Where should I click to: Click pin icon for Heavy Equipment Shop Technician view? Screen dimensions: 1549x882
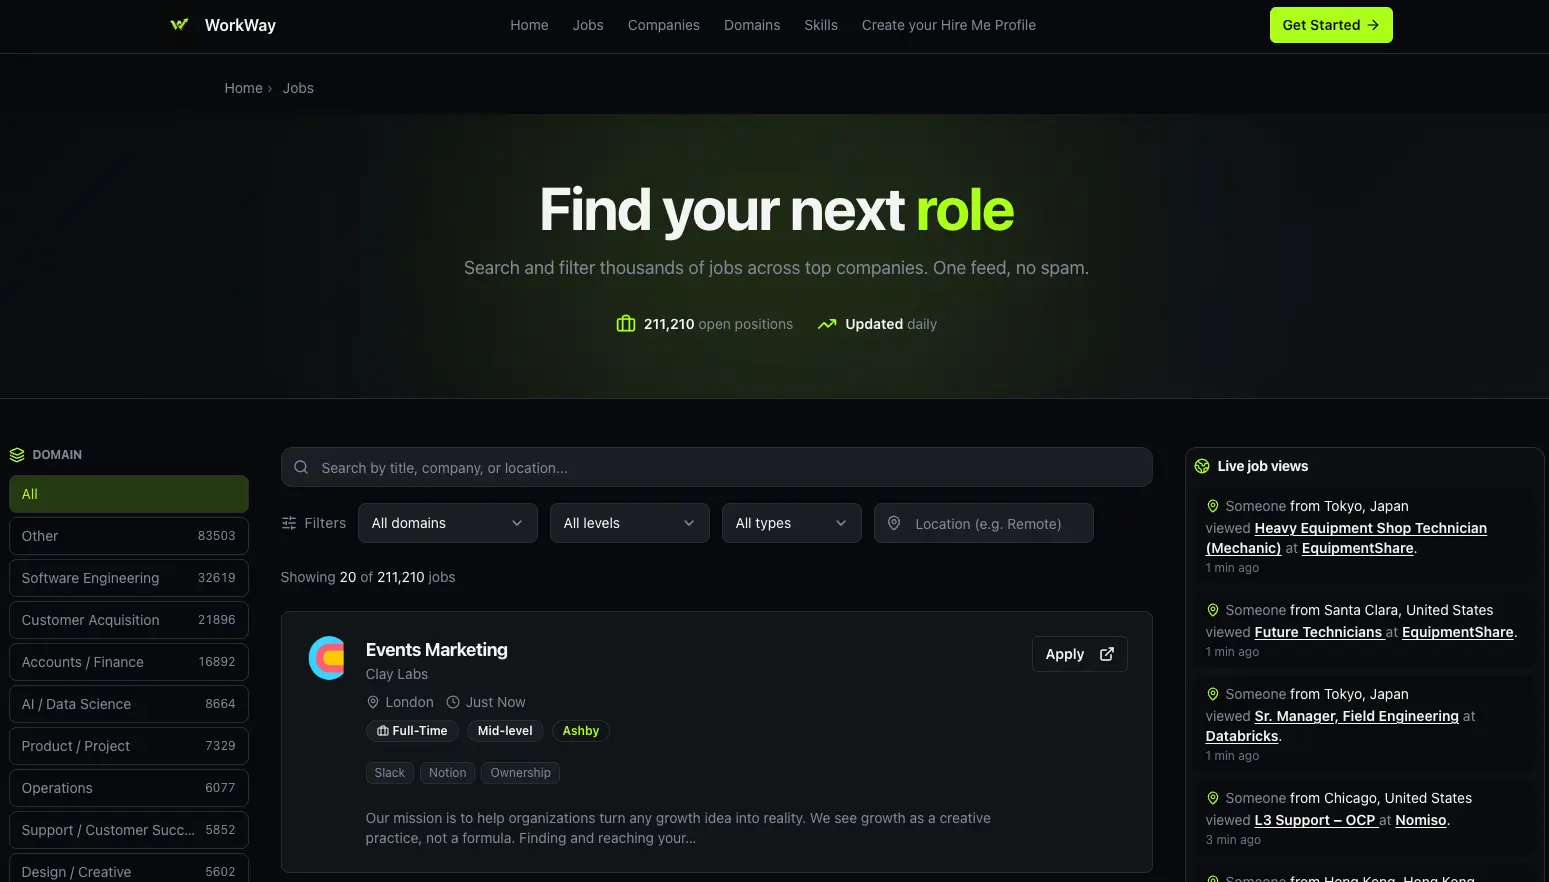pyautogui.click(x=1213, y=506)
